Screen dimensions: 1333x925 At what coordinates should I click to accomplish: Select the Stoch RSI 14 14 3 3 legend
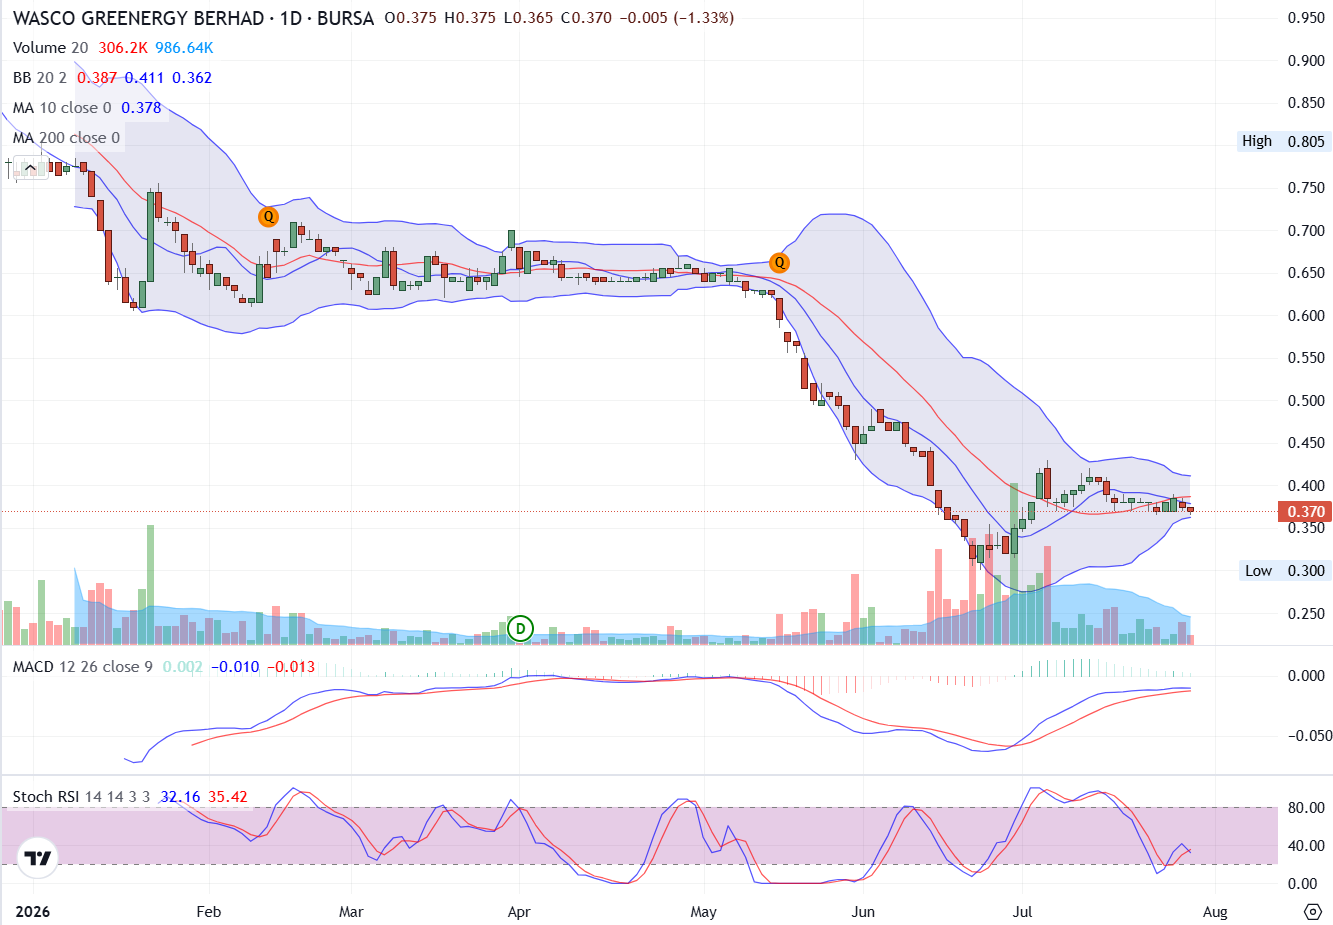(81, 797)
